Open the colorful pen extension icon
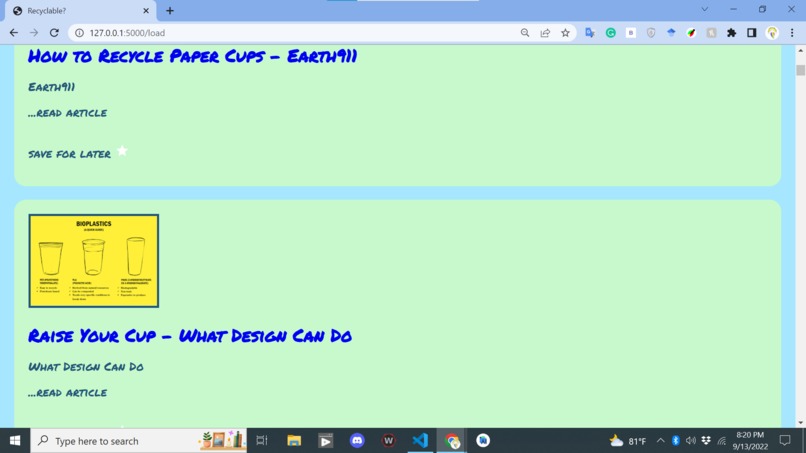The image size is (806, 453). pyautogui.click(x=691, y=33)
